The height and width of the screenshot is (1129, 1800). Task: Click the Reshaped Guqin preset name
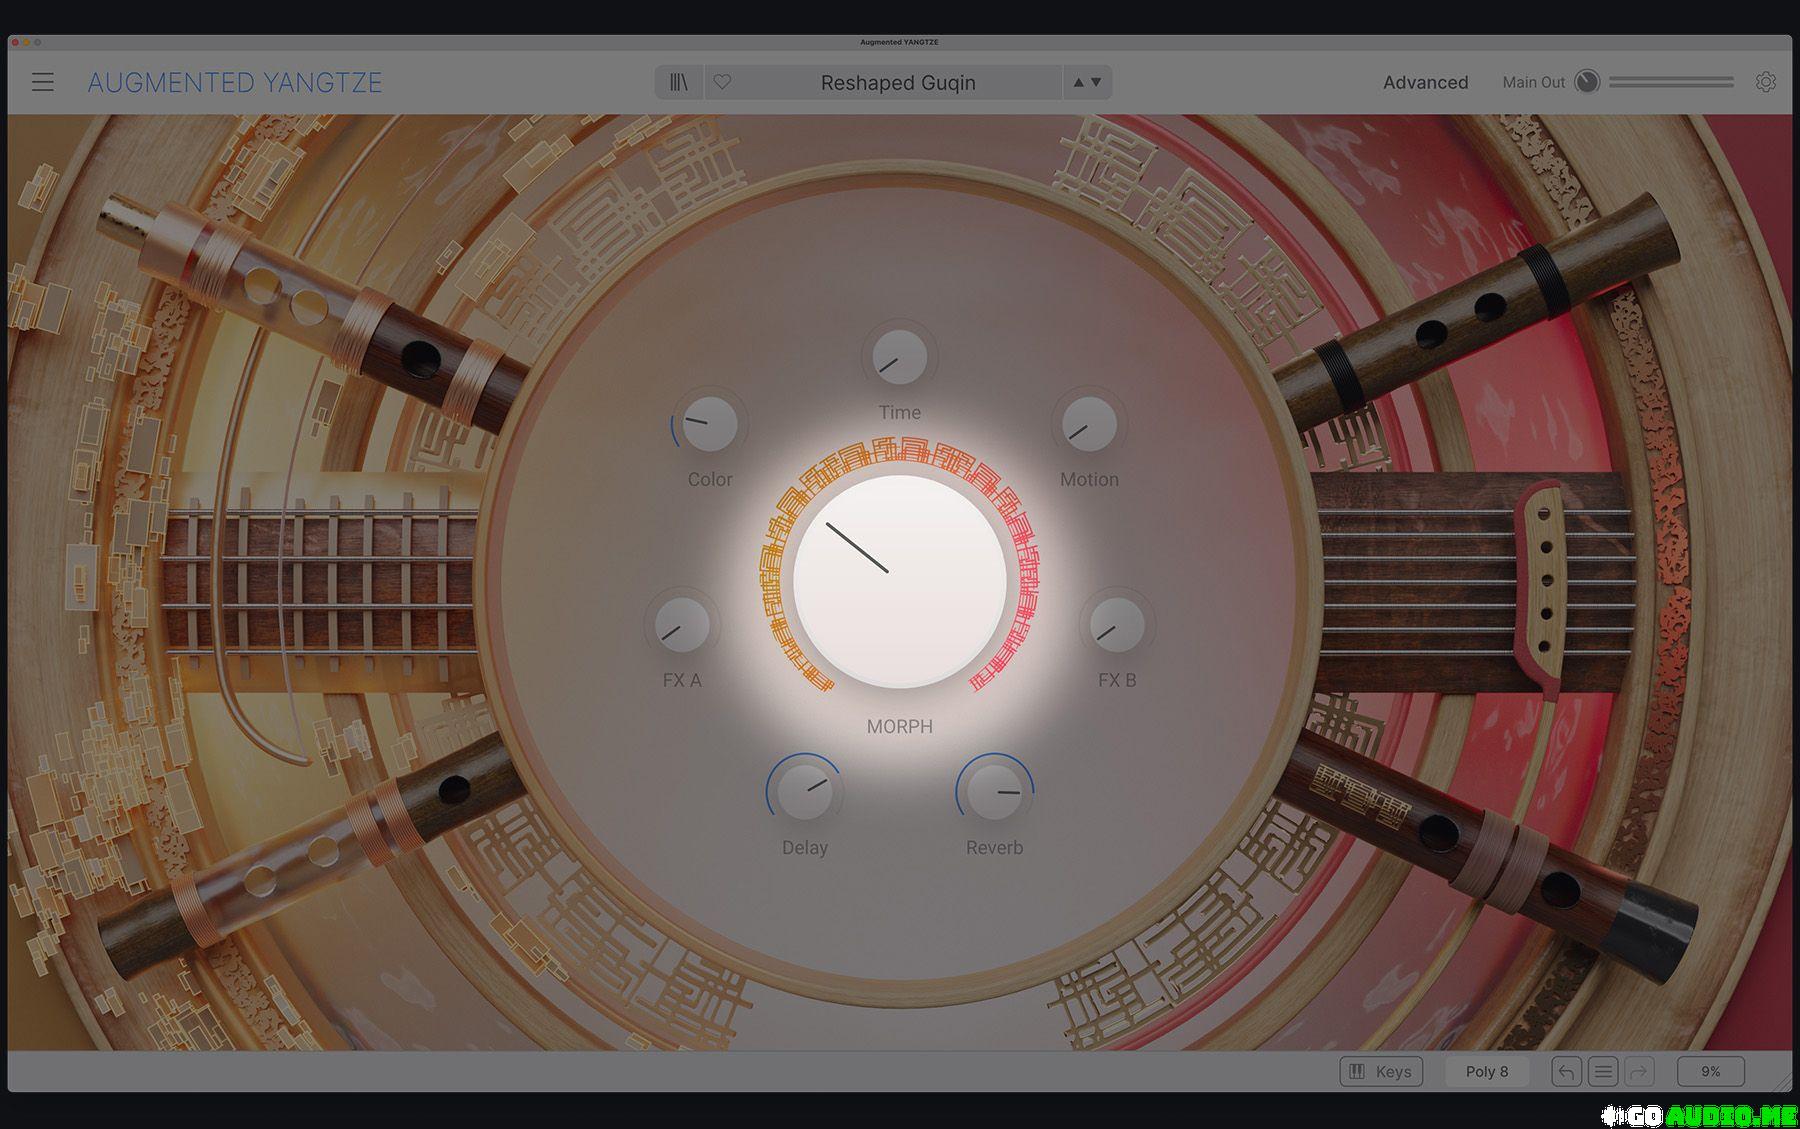(x=898, y=82)
